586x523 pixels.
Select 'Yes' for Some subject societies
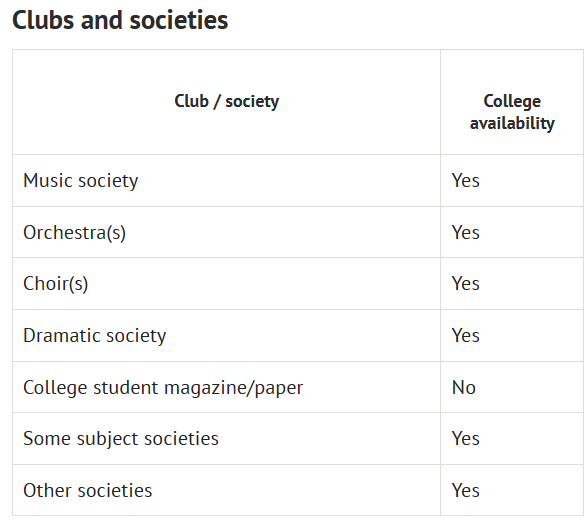click(465, 439)
